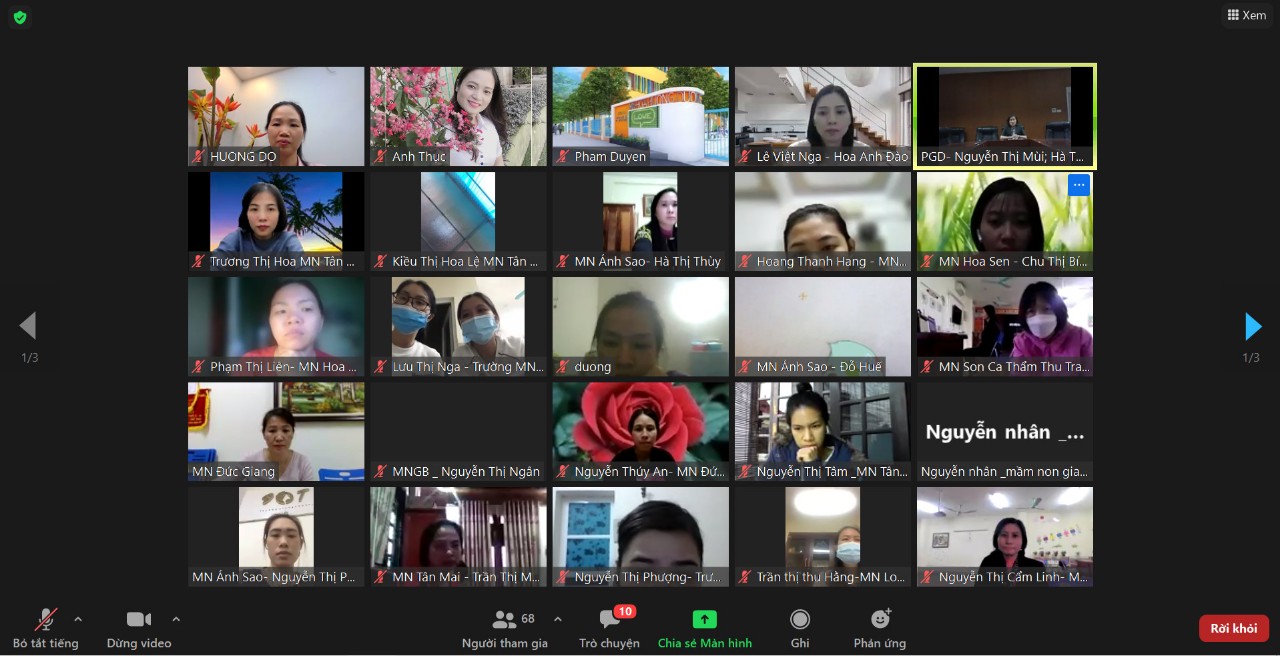The image size is (1280, 656).
Task: Click the Nguyễn nhân participant name tile
Action: pos(1004,432)
